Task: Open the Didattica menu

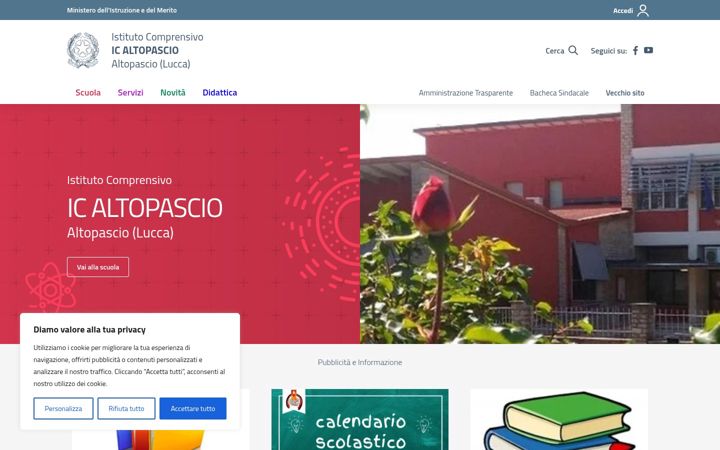Action: [219, 92]
